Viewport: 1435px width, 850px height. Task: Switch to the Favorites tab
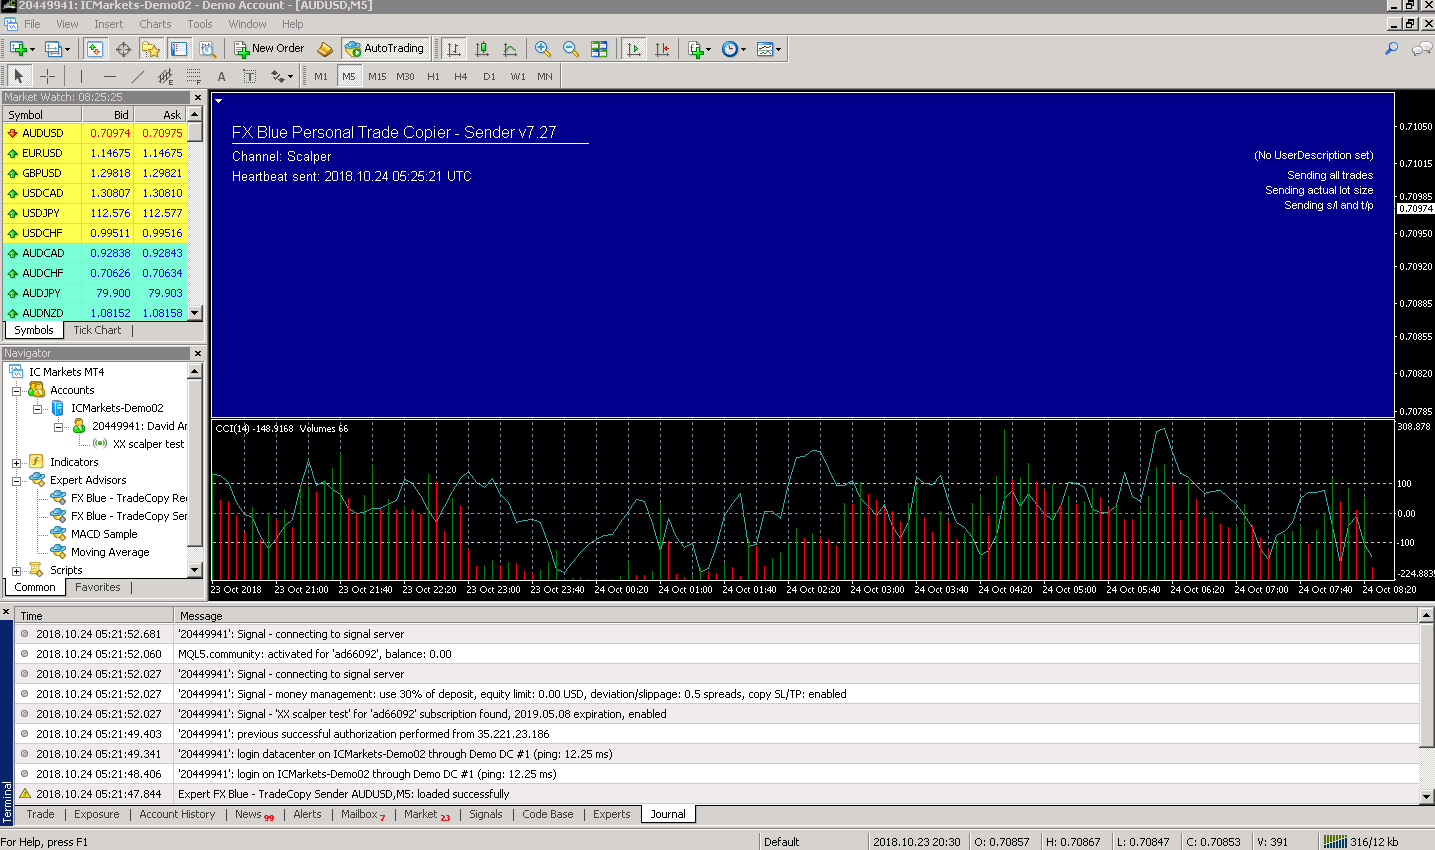coord(98,587)
